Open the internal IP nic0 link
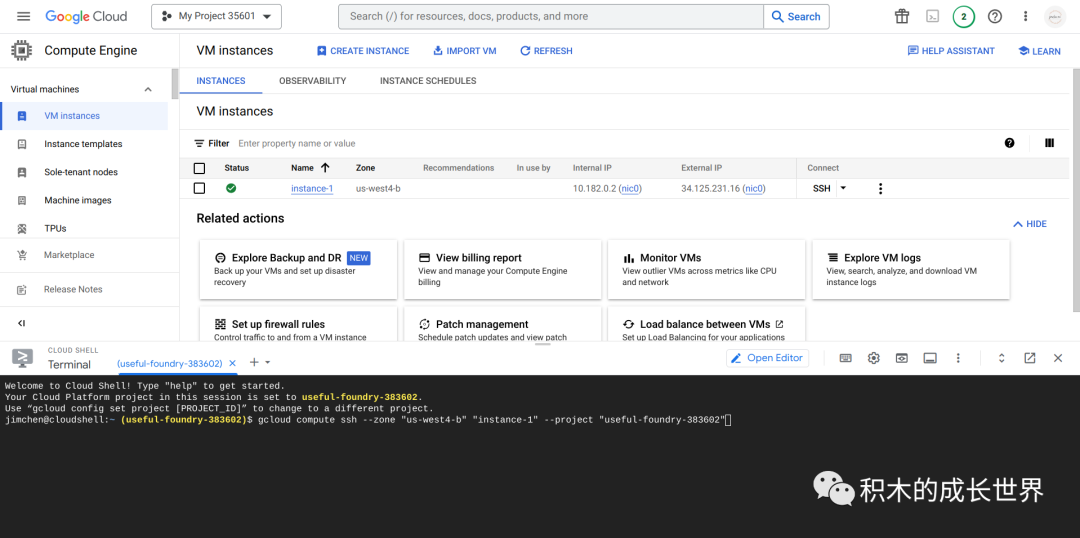The width and height of the screenshot is (1080, 538). 630,189
